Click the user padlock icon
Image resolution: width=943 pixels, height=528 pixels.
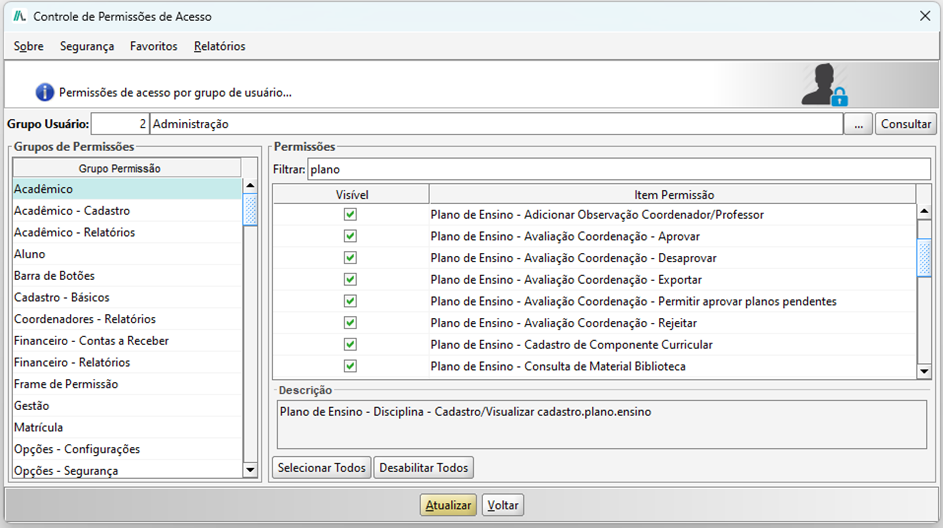(825, 85)
